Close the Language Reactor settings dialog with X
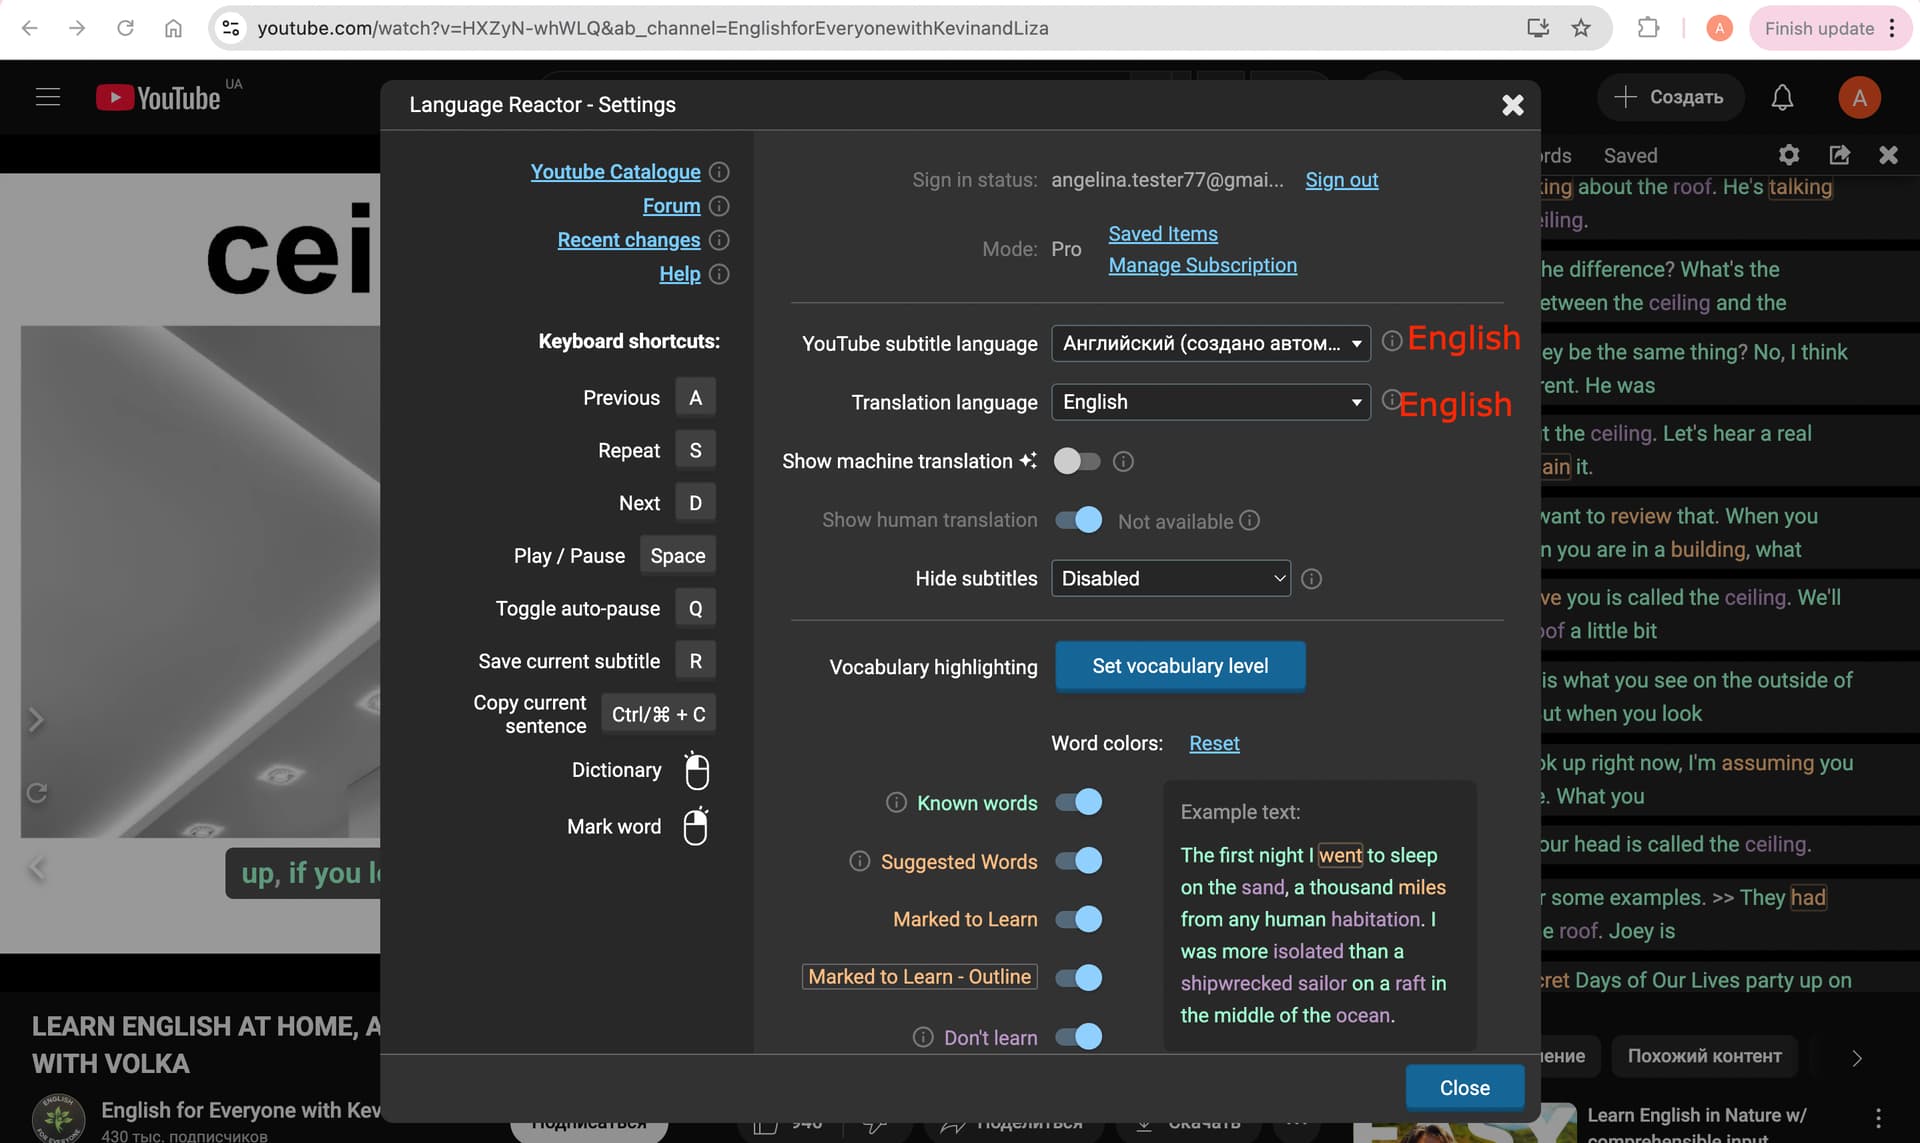Screen dimensions: 1920x1143 click(1513, 105)
